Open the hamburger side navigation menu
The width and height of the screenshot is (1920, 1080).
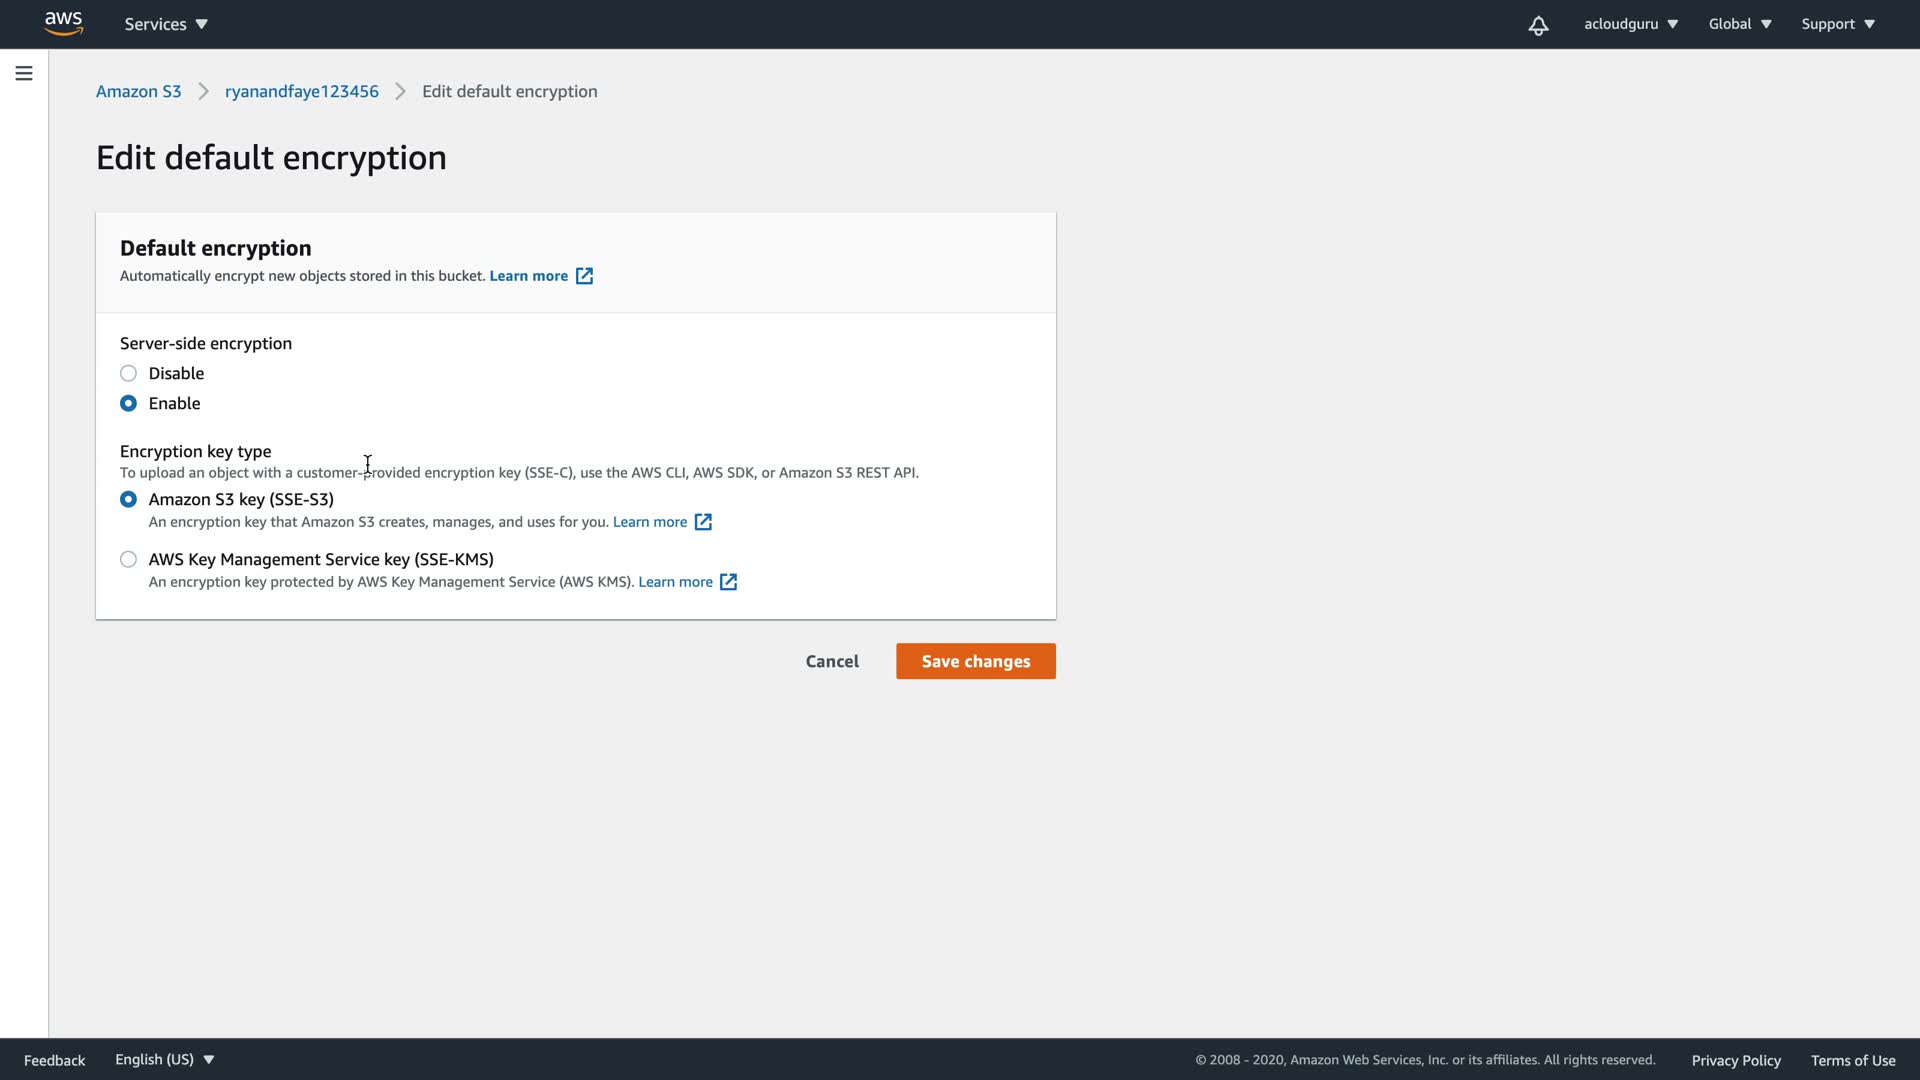(24, 73)
